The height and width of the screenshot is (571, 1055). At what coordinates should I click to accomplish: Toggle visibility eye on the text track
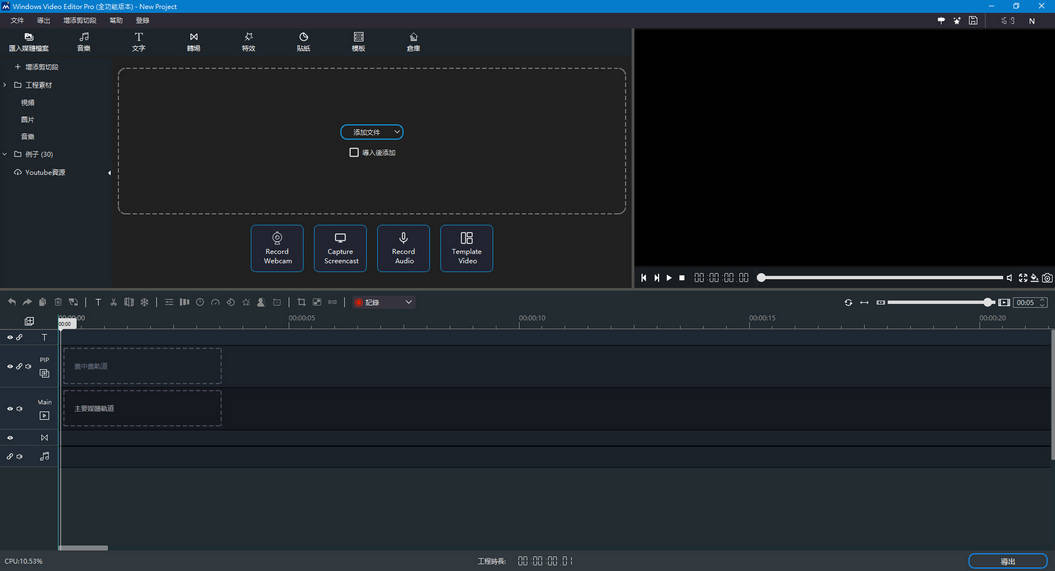click(x=10, y=338)
